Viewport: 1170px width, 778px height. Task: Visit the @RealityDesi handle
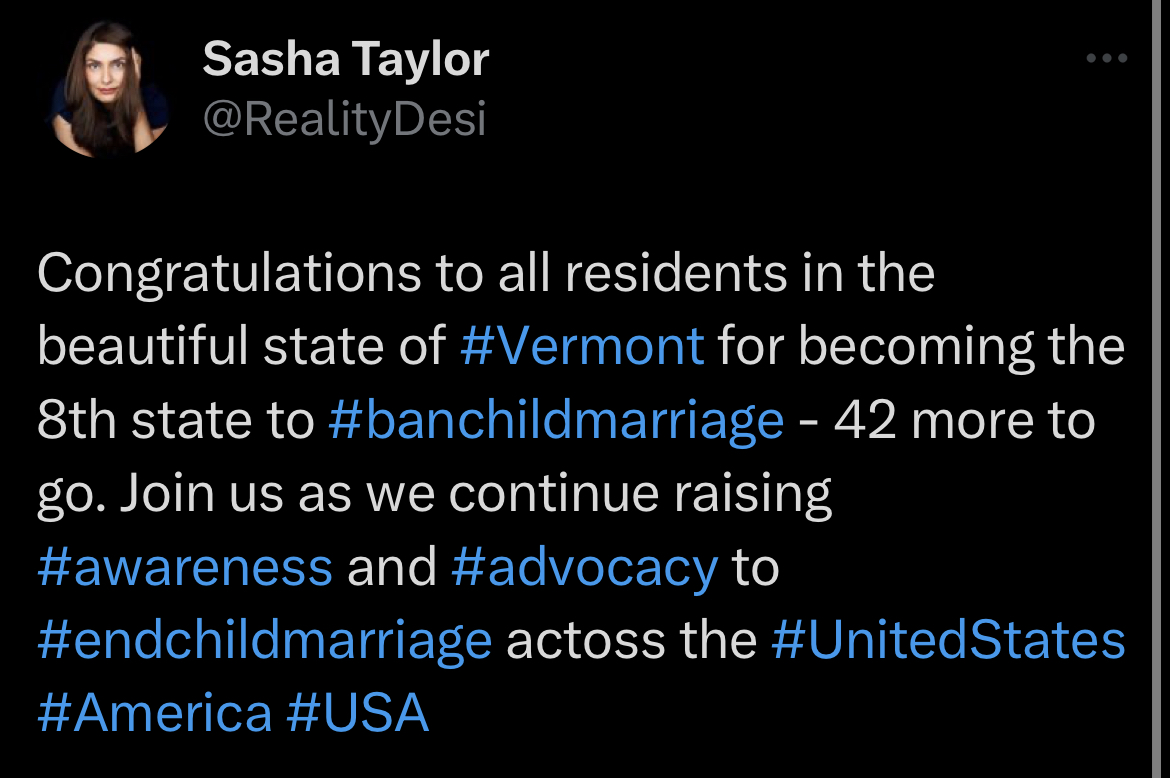click(x=344, y=119)
